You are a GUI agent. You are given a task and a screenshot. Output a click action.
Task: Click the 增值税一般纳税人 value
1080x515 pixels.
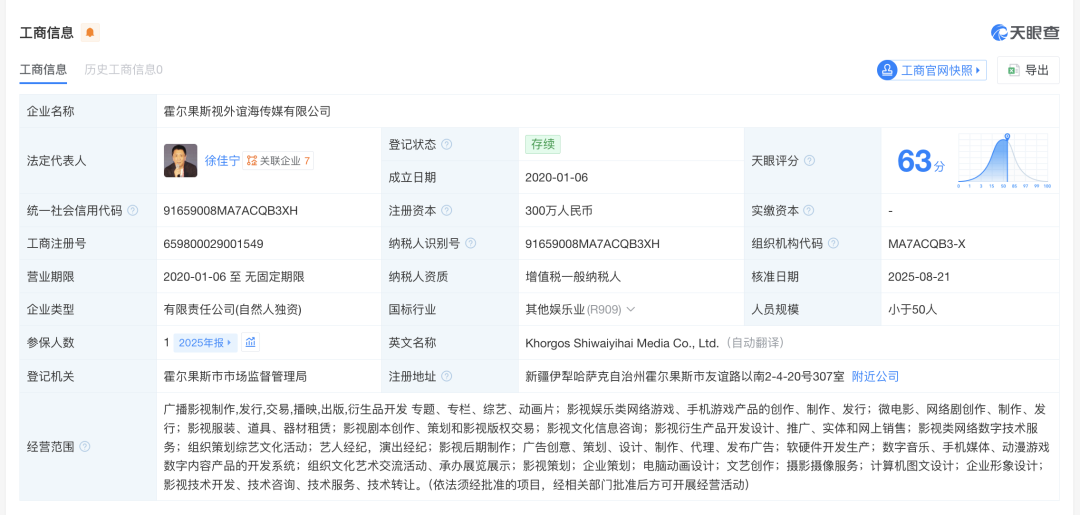(573, 277)
